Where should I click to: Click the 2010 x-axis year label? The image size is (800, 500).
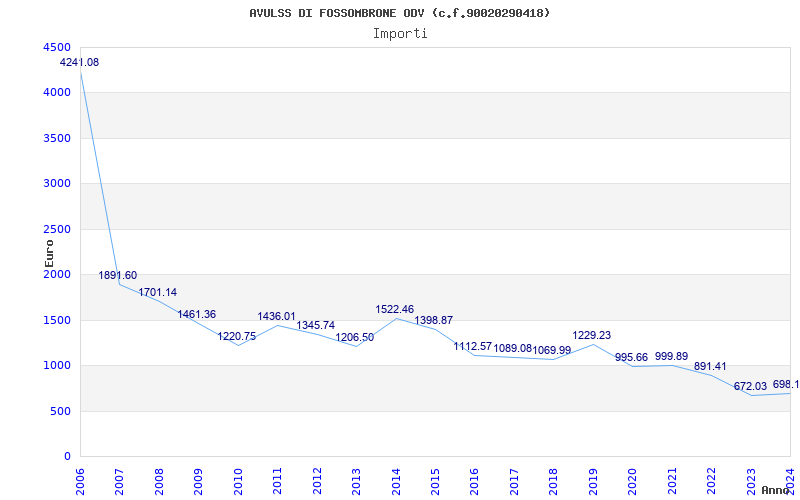pos(238,482)
